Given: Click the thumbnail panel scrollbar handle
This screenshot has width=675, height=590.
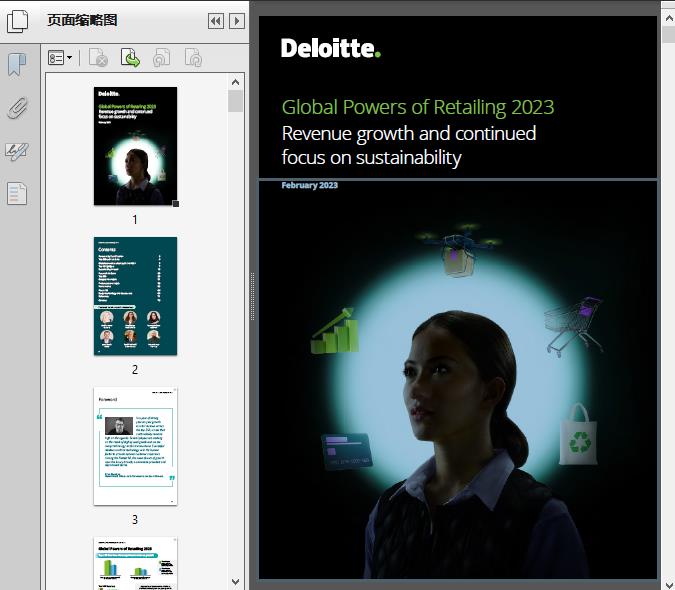Looking at the screenshot, I should click(x=235, y=101).
